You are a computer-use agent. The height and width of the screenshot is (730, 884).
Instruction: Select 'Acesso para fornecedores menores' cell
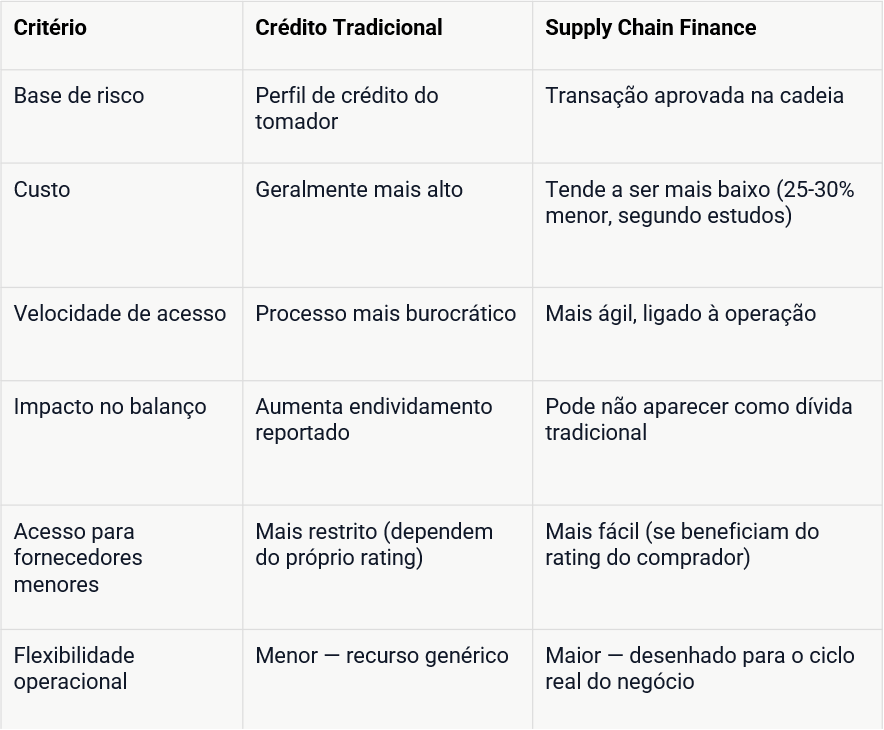click(x=122, y=568)
